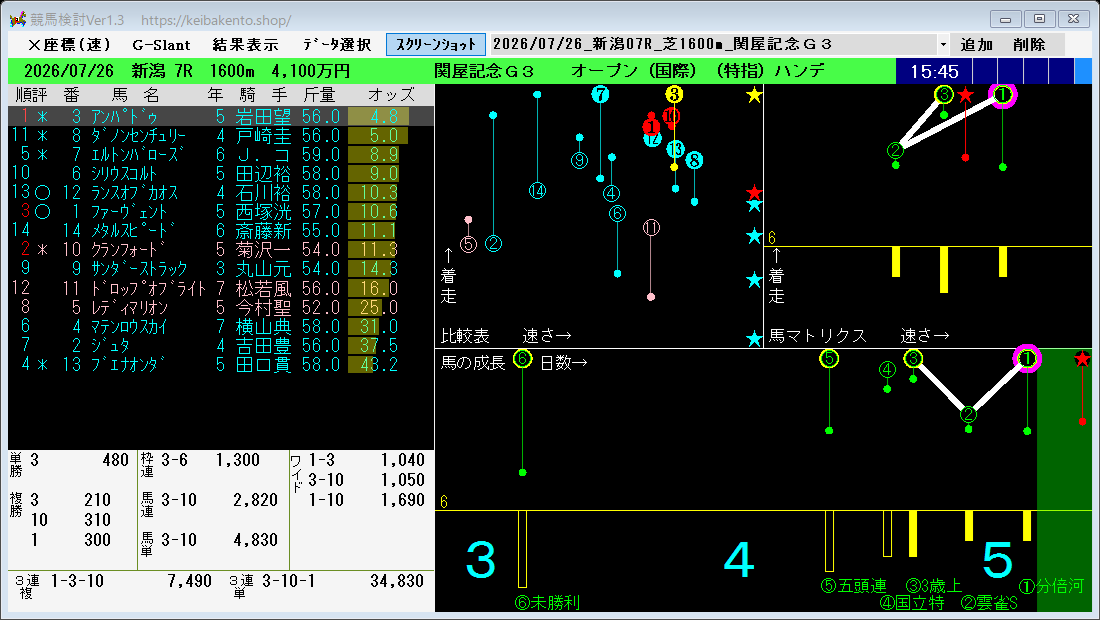Open the データ選択 menu

pyautogui.click(x=337, y=45)
